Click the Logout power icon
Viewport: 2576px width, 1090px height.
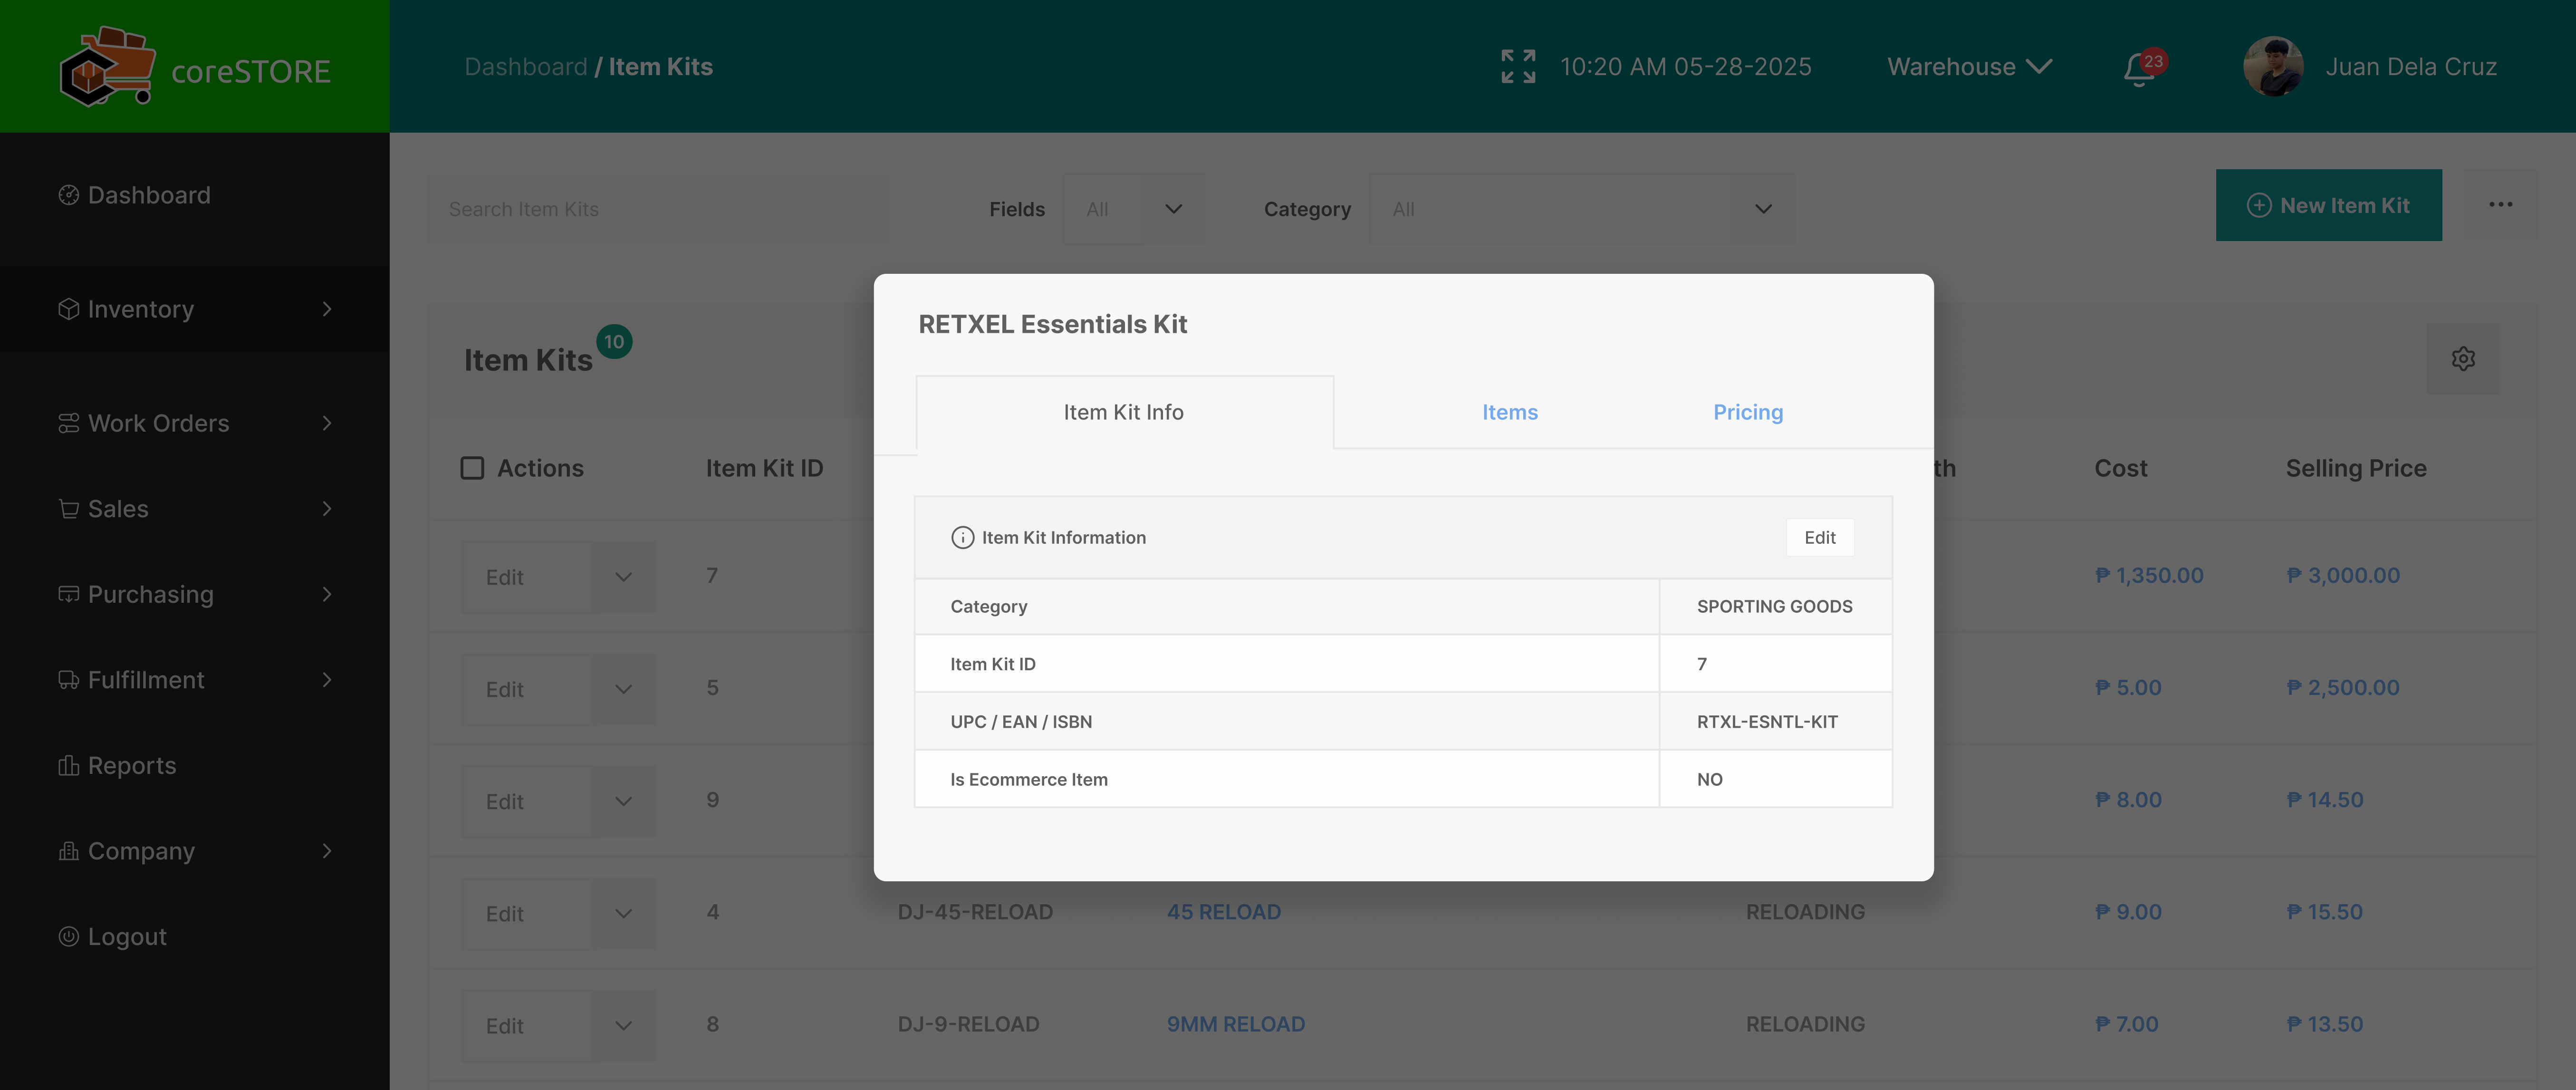[x=68, y=937]
